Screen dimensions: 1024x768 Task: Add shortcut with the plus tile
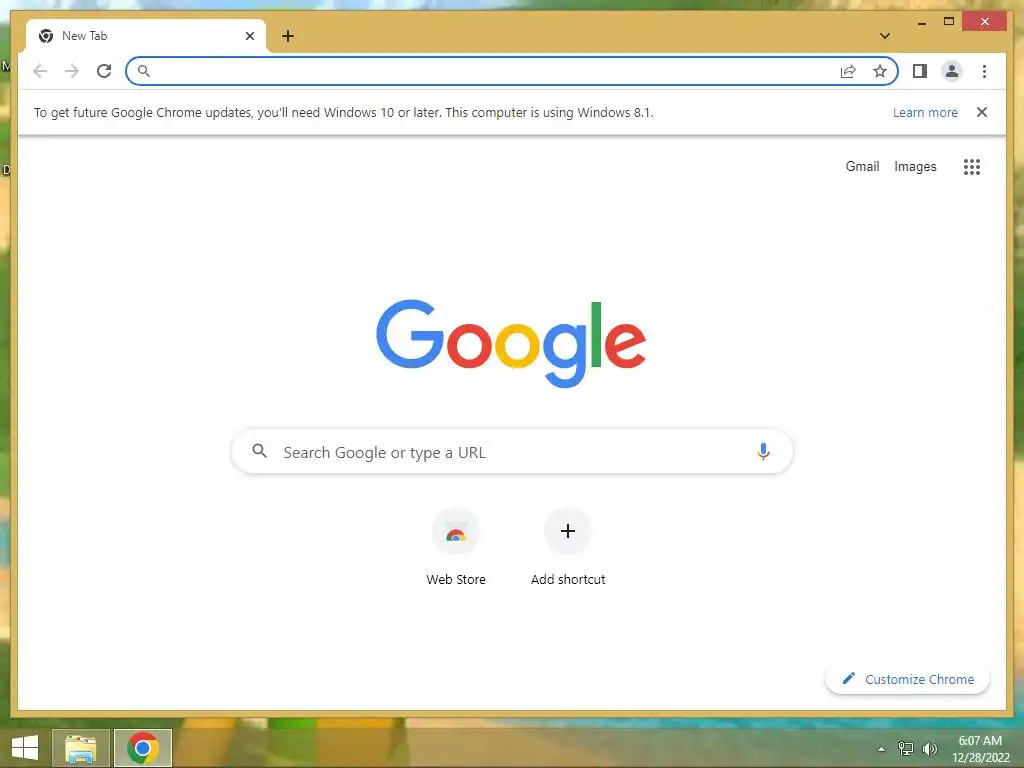[568, 548]
